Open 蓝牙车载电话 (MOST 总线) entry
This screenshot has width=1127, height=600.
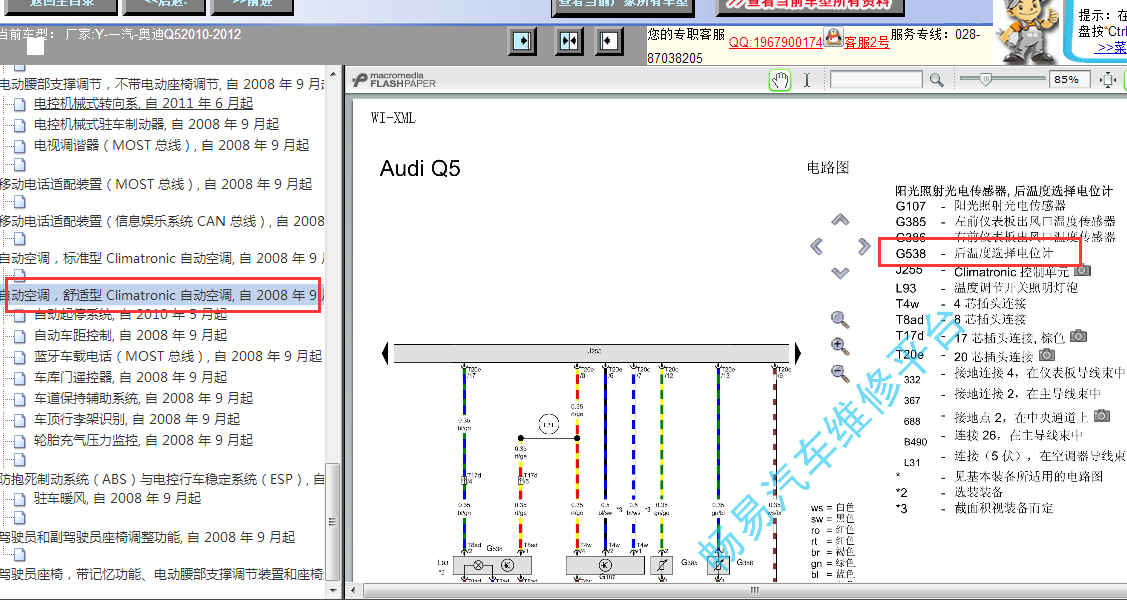(x=178, y=356)
